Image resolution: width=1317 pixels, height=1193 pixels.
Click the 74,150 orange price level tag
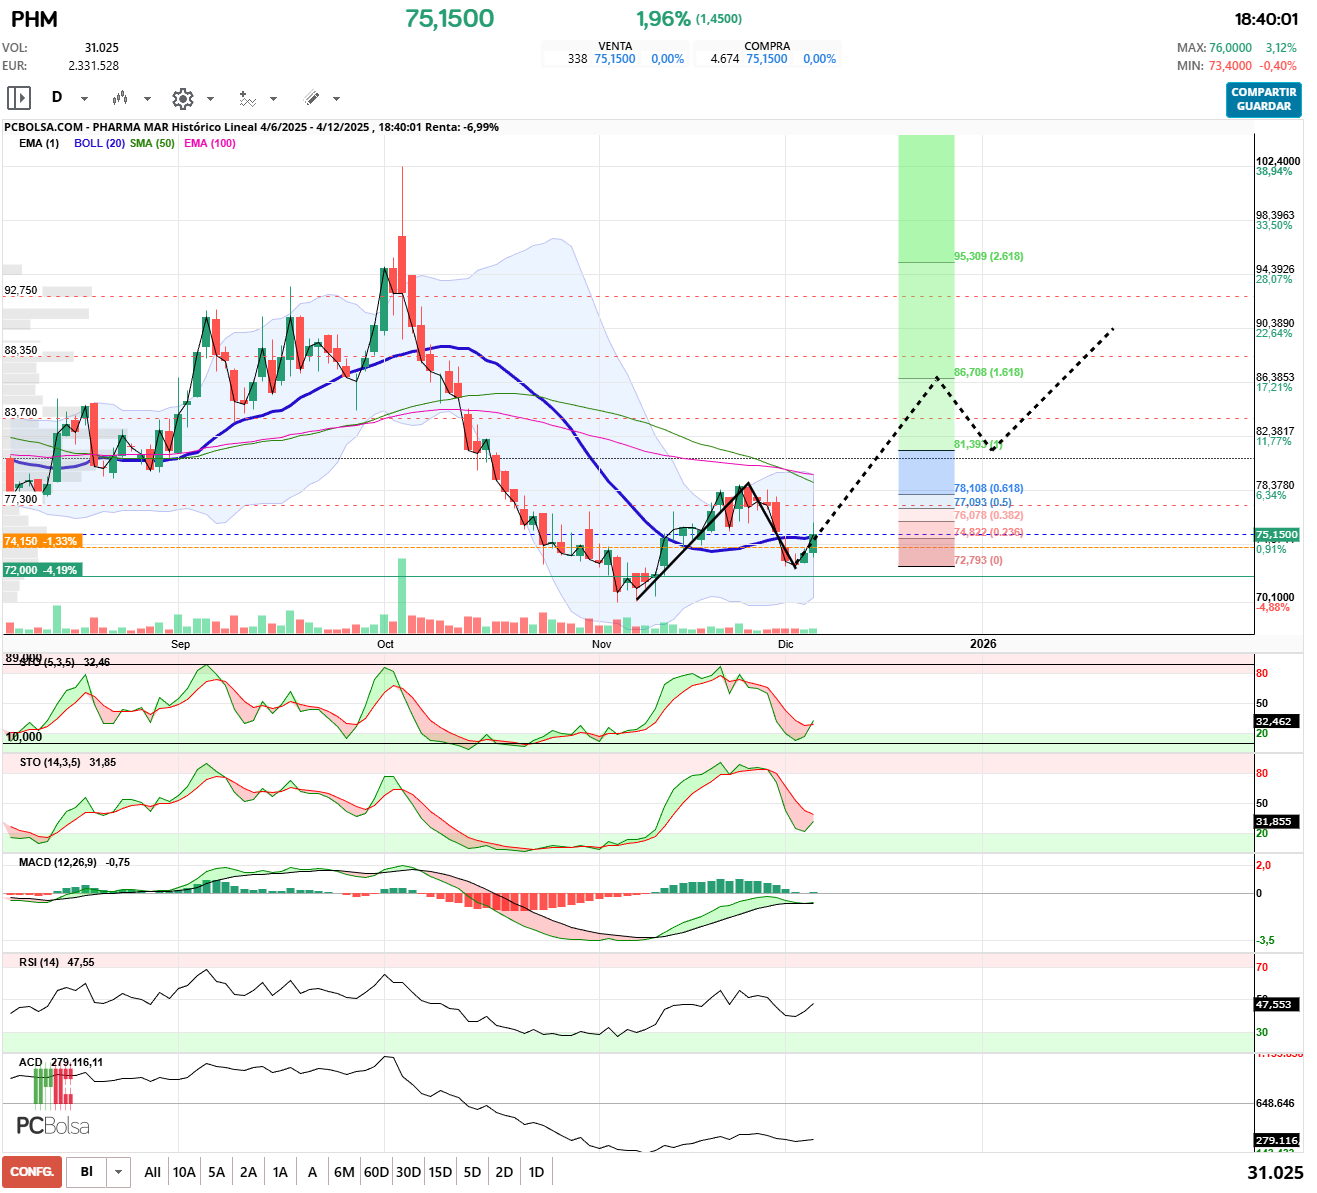(x=41, y=541)
